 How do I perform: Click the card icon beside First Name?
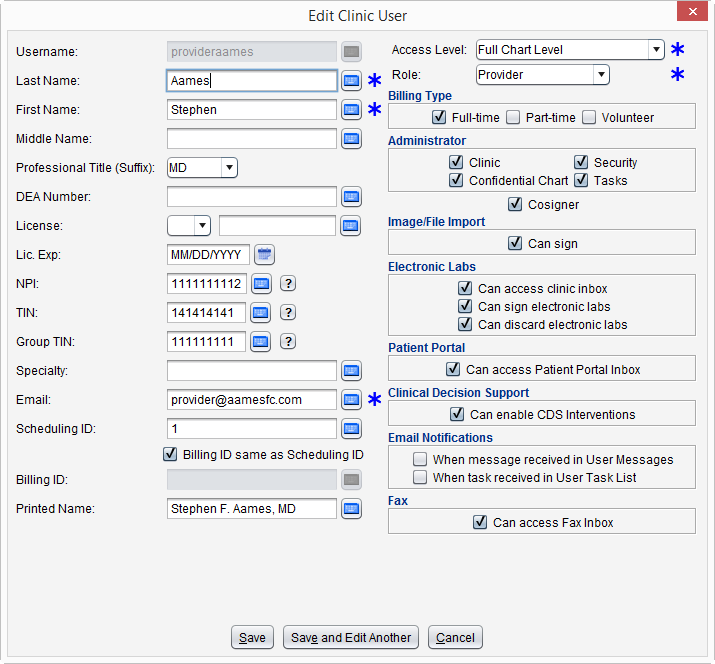tap(351, 109)
